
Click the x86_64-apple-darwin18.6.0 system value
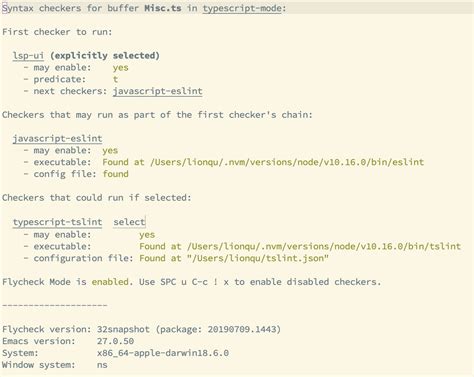click(x=163, y=353)
